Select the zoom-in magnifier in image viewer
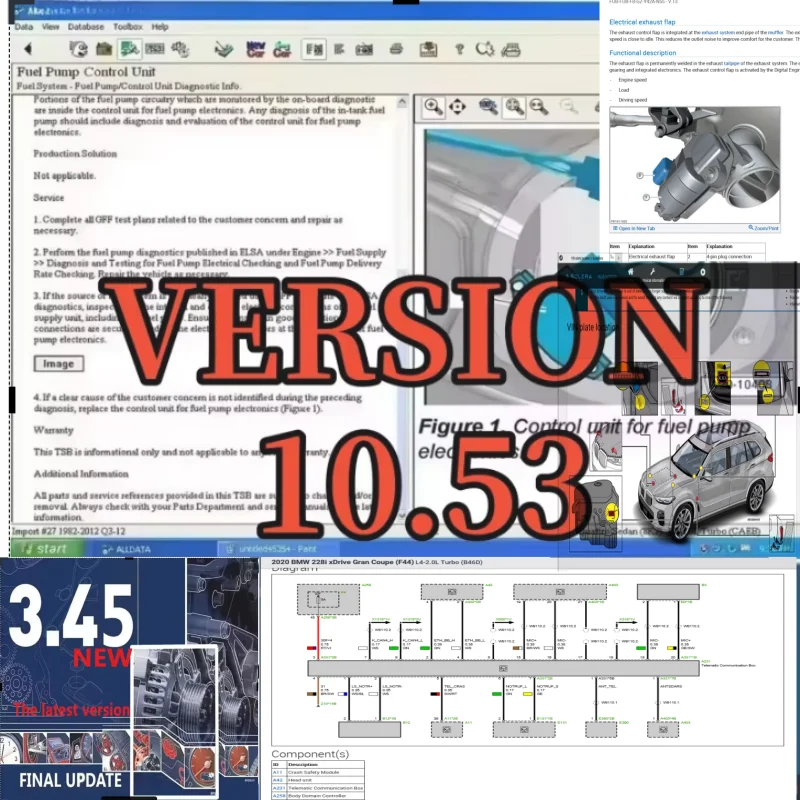This screenshot has width=800, height=800. [433, 107]
